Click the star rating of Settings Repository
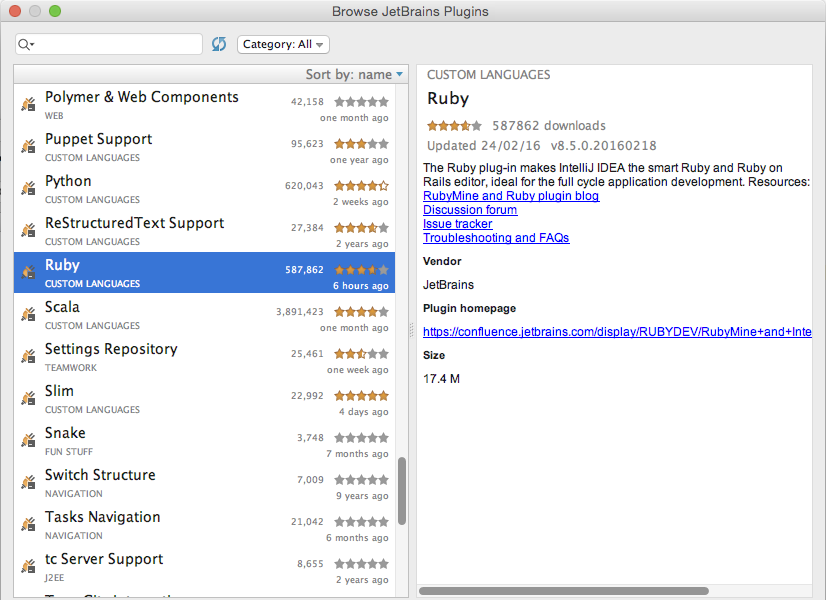826x600 pixels. (x=361, y=353)
